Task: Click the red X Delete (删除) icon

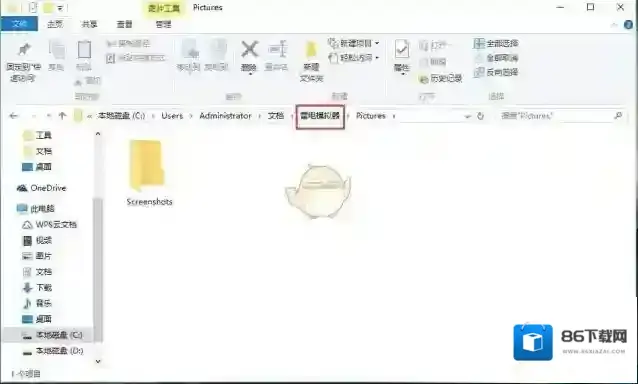Action: click(249, 50)
